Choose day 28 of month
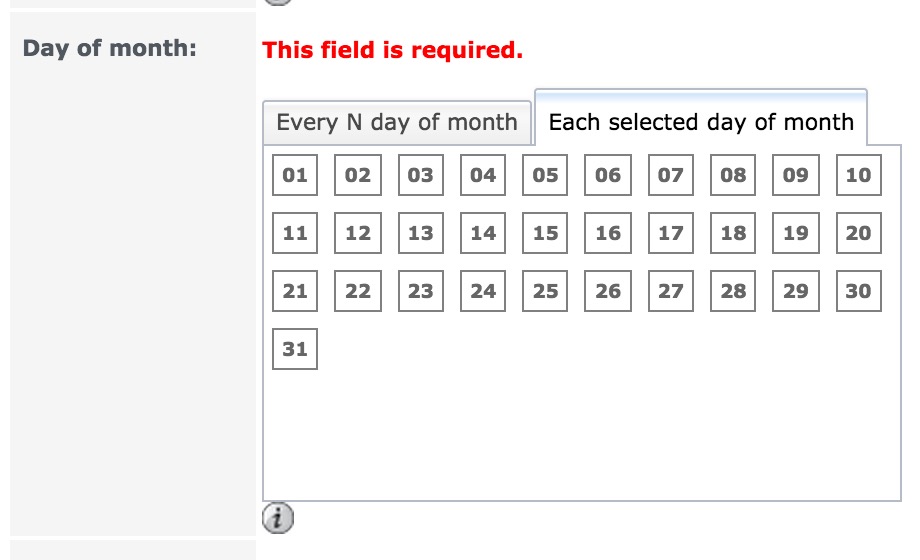The image size is (920, 560). coord(733,291)
